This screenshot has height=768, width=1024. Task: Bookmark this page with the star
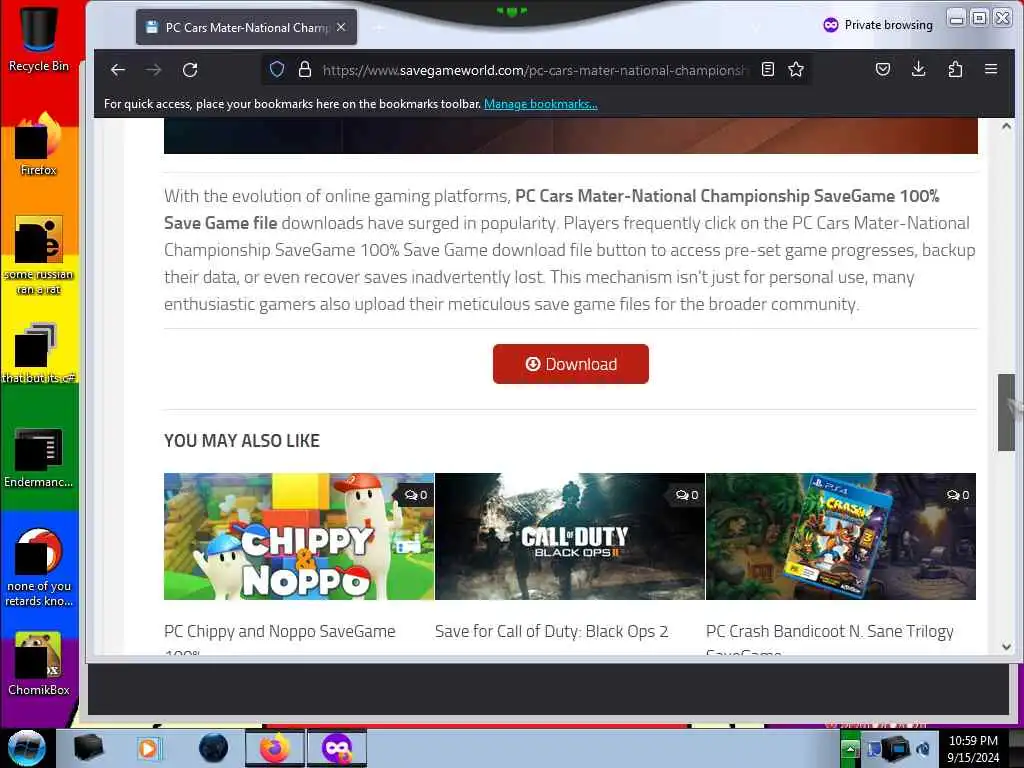795,69
